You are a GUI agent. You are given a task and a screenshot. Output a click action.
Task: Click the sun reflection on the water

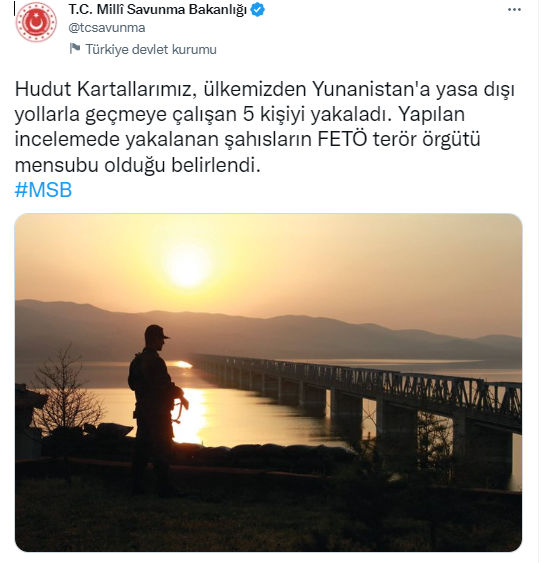point(192,415)
